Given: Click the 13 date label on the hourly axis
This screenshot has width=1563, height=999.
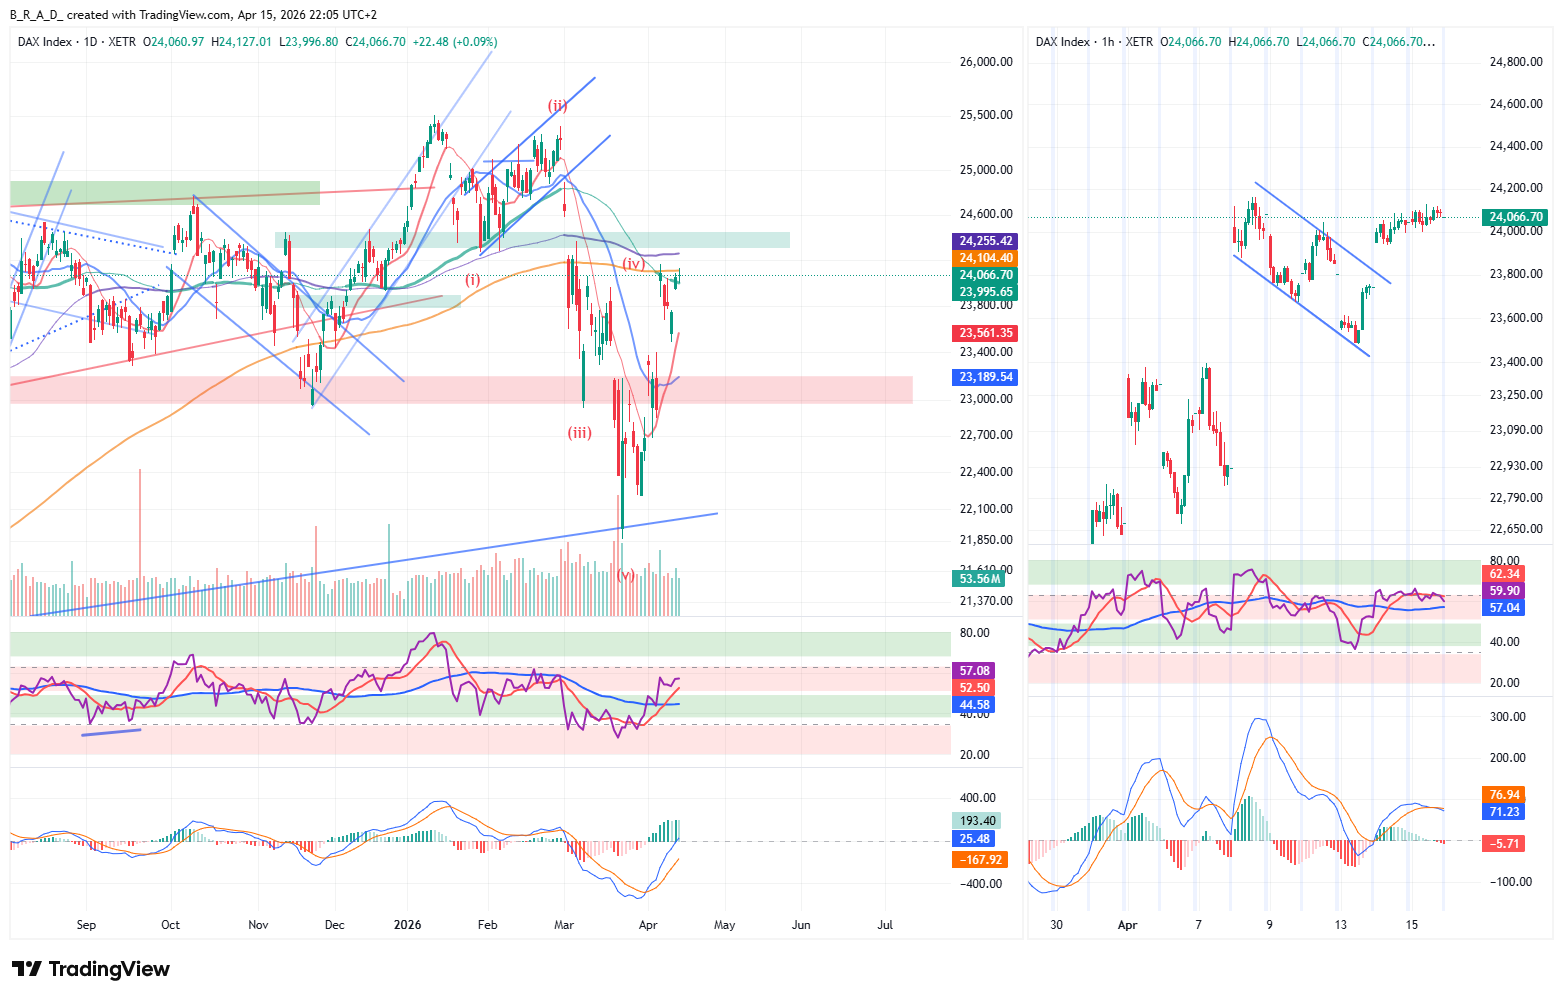Looking at the screenshot, I should click(x=1341, y=925).
